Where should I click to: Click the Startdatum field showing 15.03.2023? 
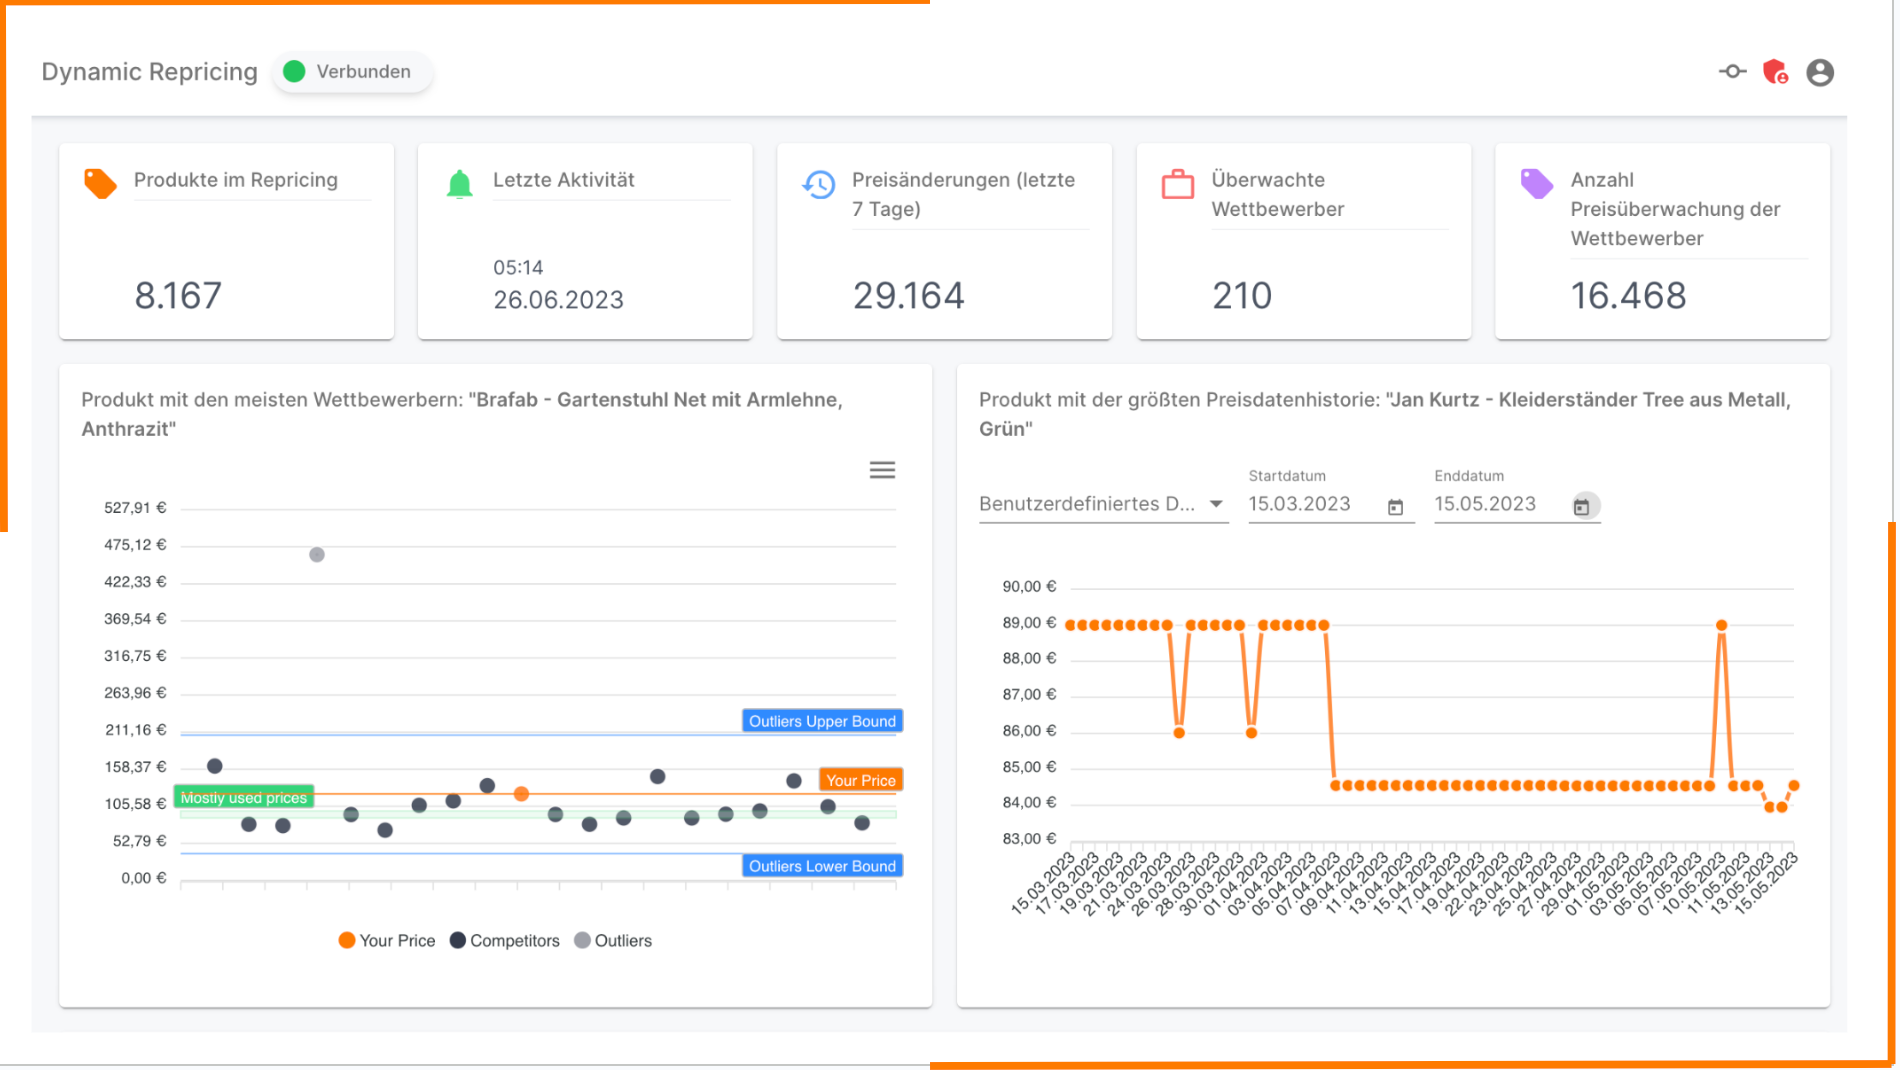tap(1330, 504)
